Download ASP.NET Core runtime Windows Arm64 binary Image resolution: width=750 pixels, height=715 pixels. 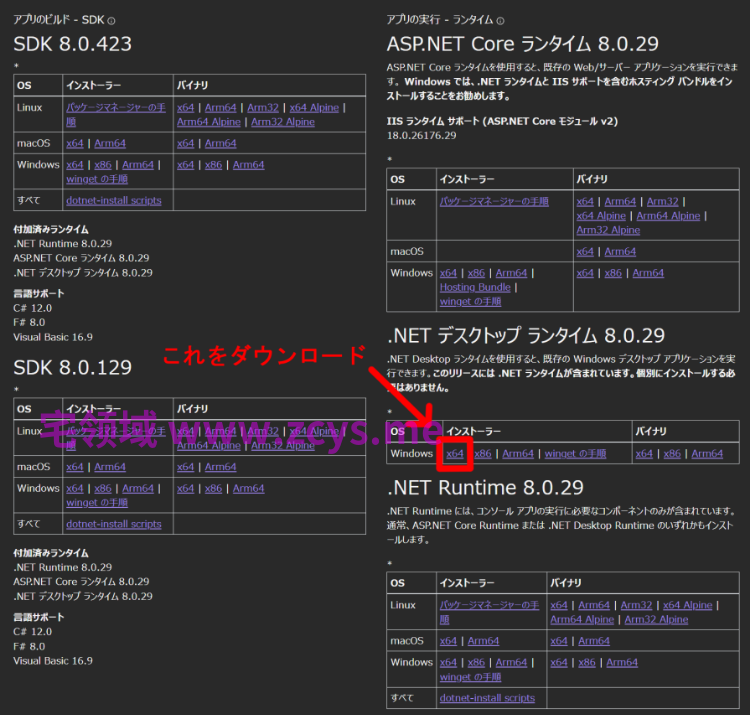coord(648,273)
